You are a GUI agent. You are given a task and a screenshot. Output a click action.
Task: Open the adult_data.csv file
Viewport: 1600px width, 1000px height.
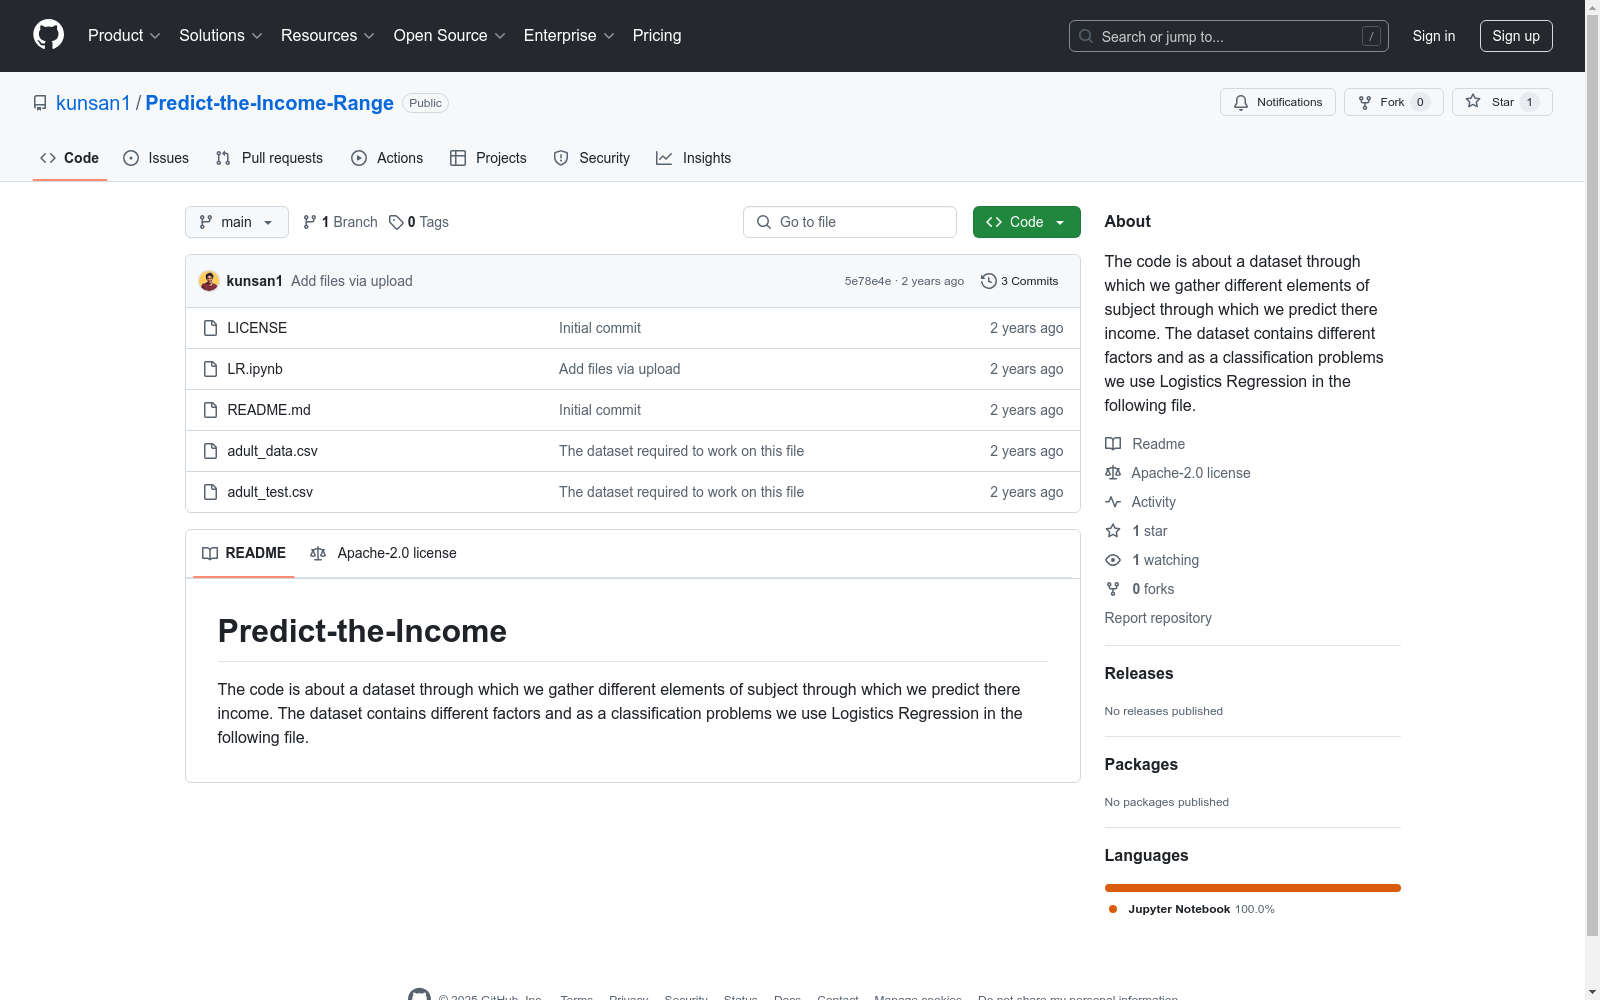[272, 451]
